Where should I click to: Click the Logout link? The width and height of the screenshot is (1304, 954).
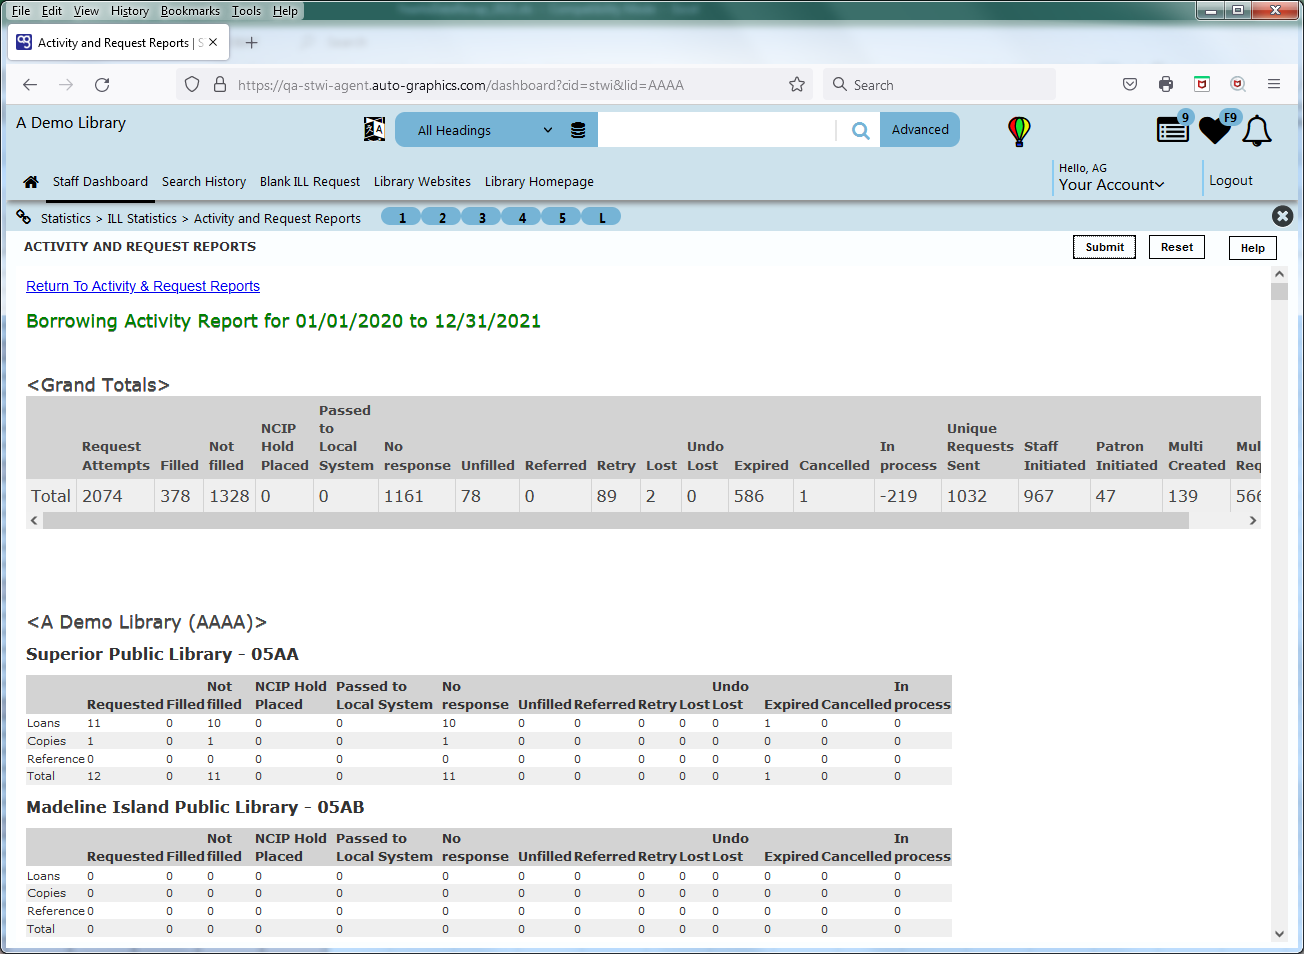[1231, 181]
